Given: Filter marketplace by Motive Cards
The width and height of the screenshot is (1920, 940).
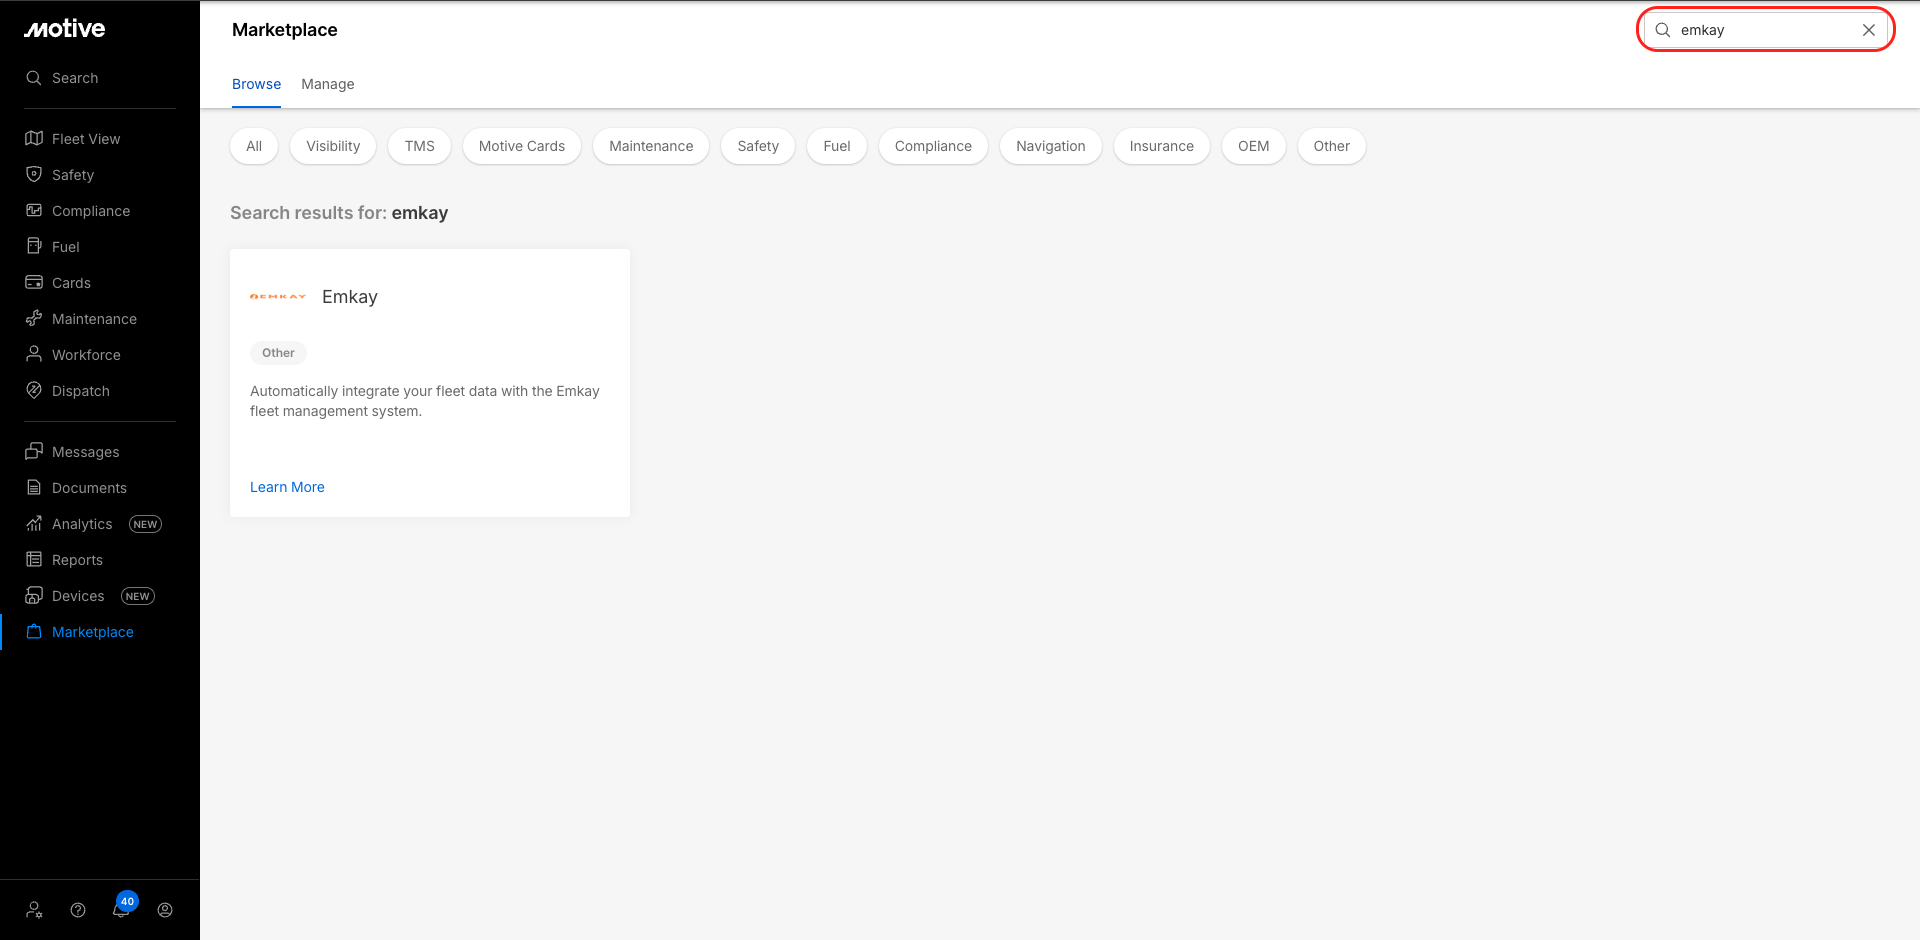Looking at the screenshot, I should (x=521, y=146).
